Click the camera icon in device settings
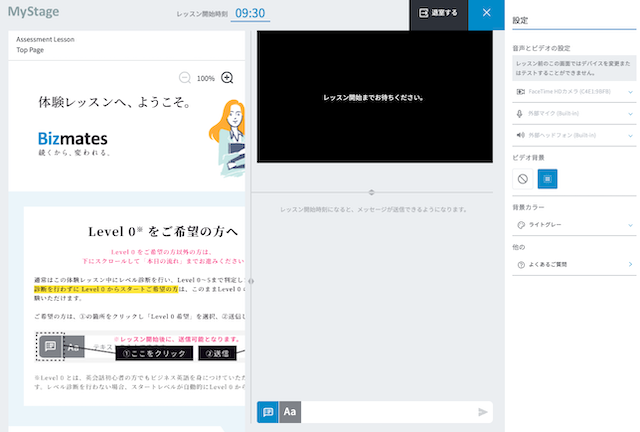This screenshot has width=640, height=432. coord(521,92)
